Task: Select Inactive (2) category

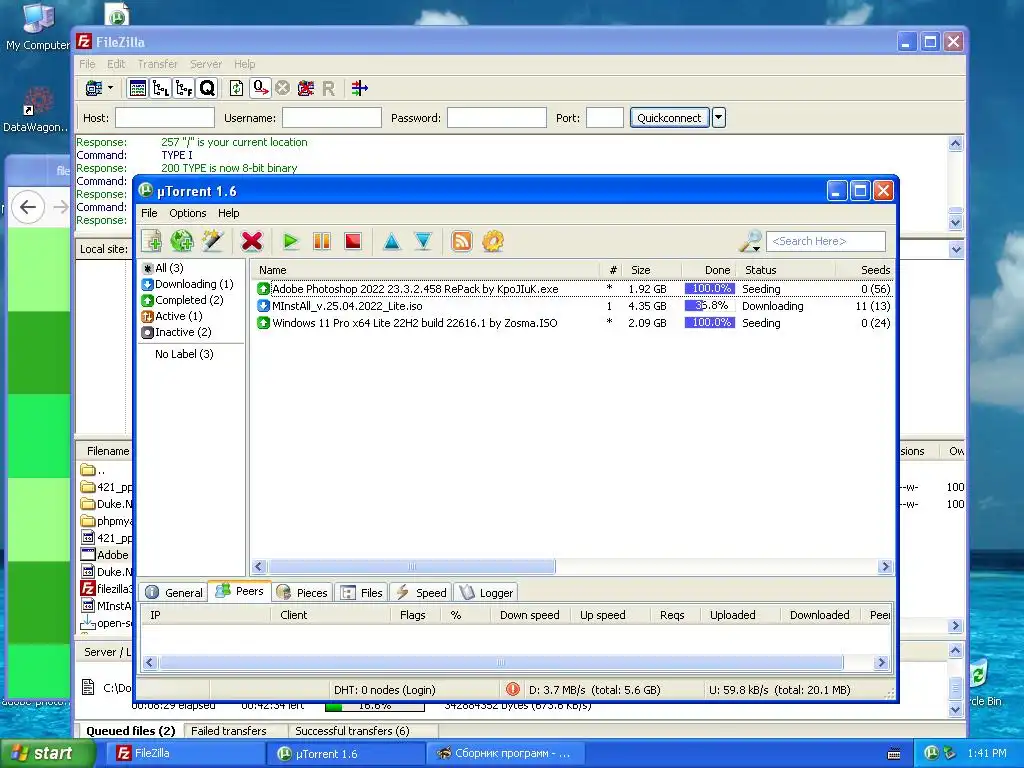Action: point(176,332)
